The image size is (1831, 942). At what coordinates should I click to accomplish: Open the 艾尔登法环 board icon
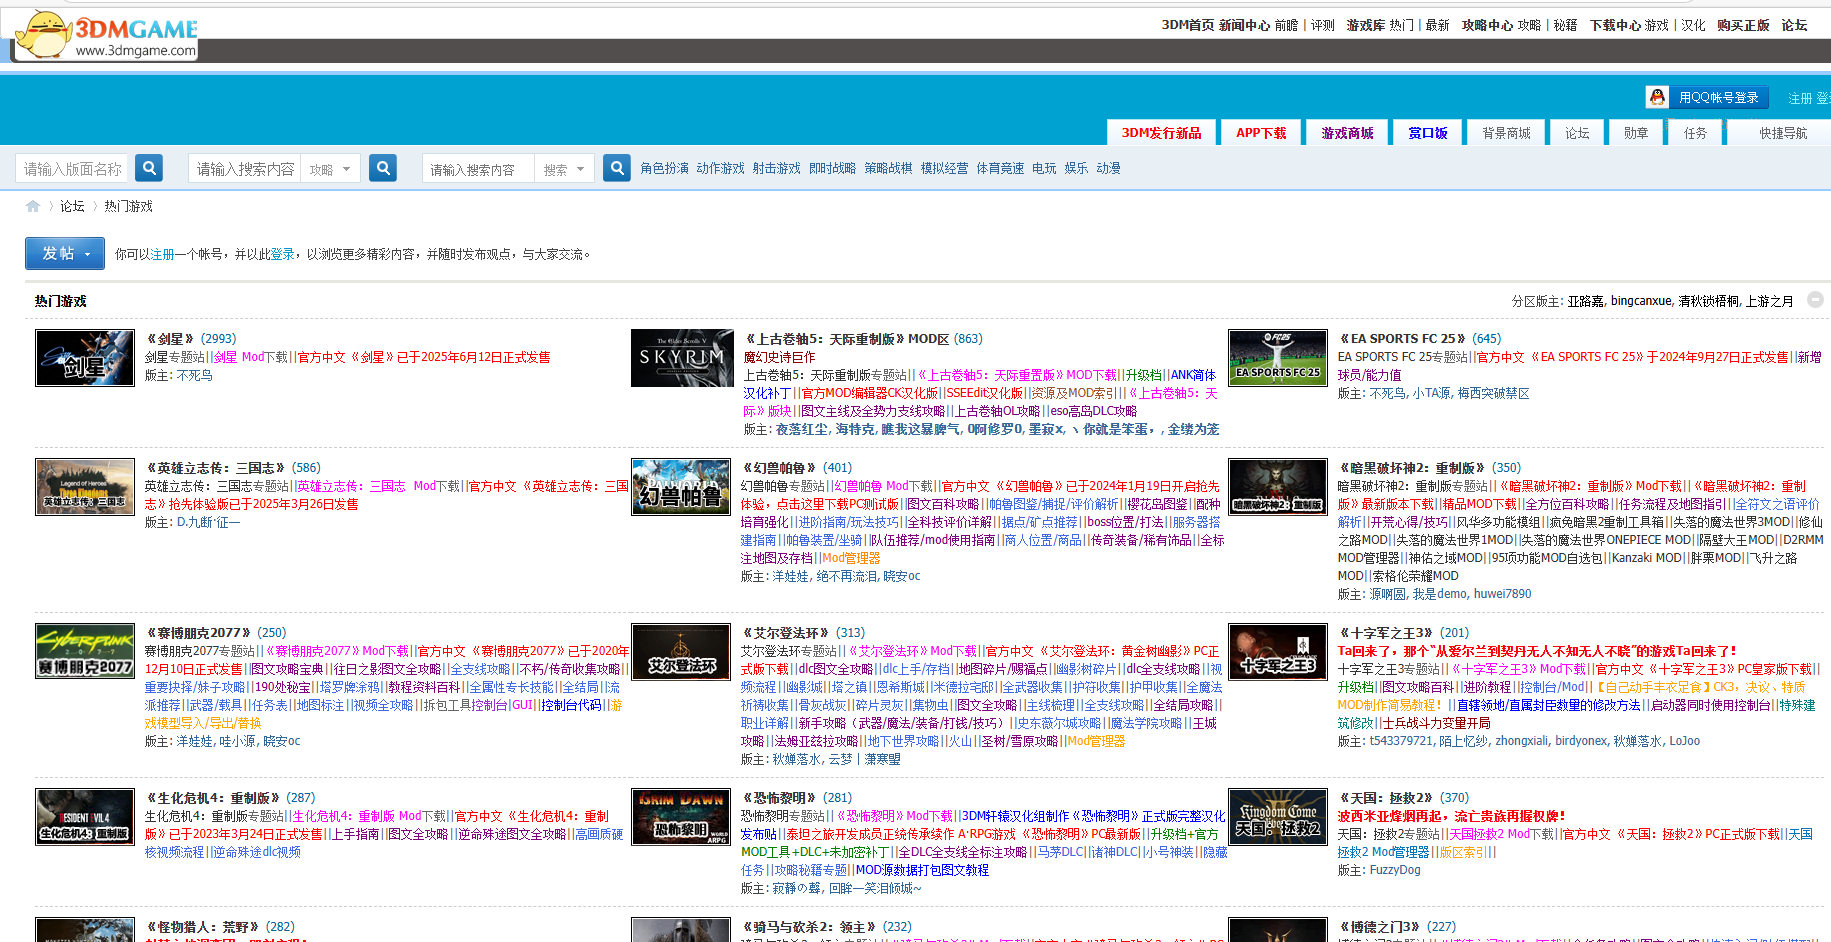[x=681, y=651]
